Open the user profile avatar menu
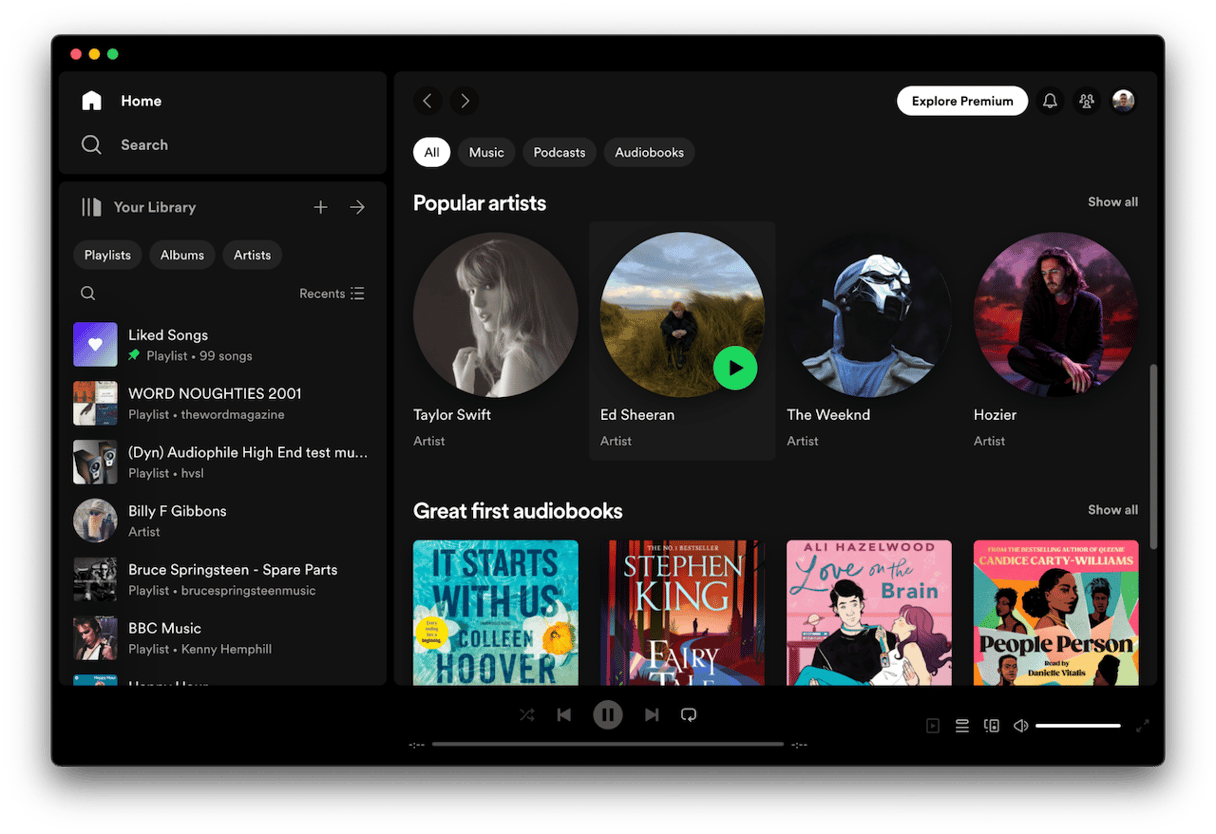Viewport: 1216px width, 834px height. pos(1123,101)
